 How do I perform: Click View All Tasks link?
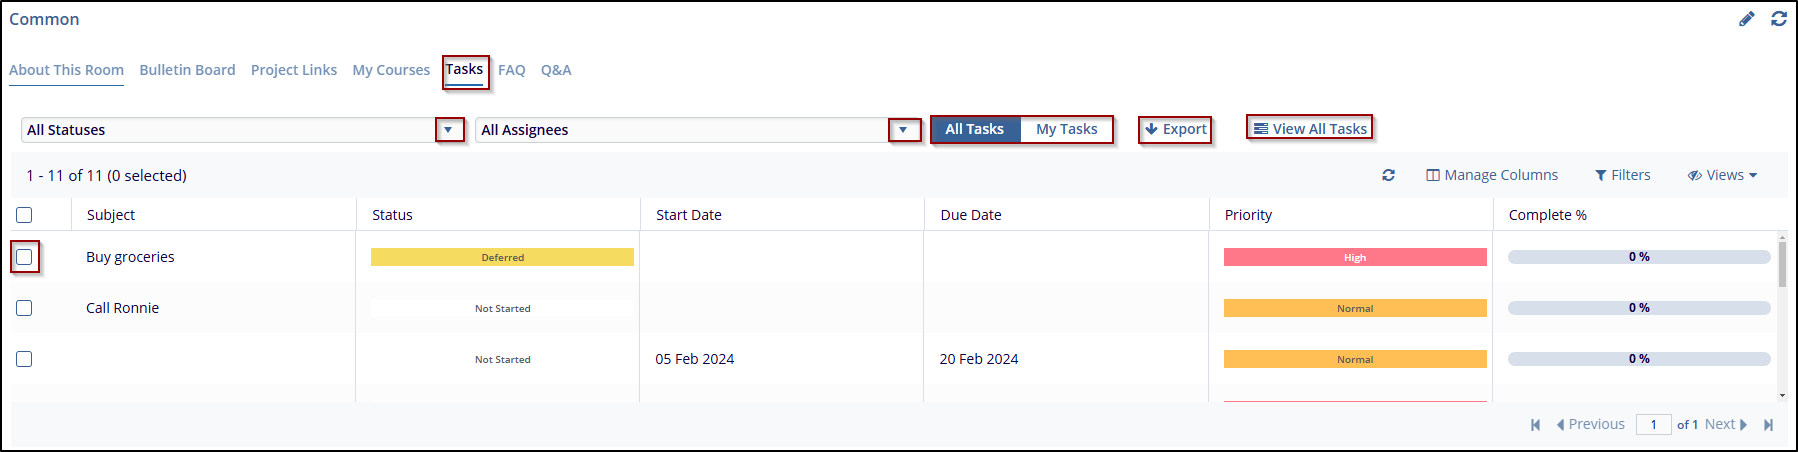[1309, 128]
